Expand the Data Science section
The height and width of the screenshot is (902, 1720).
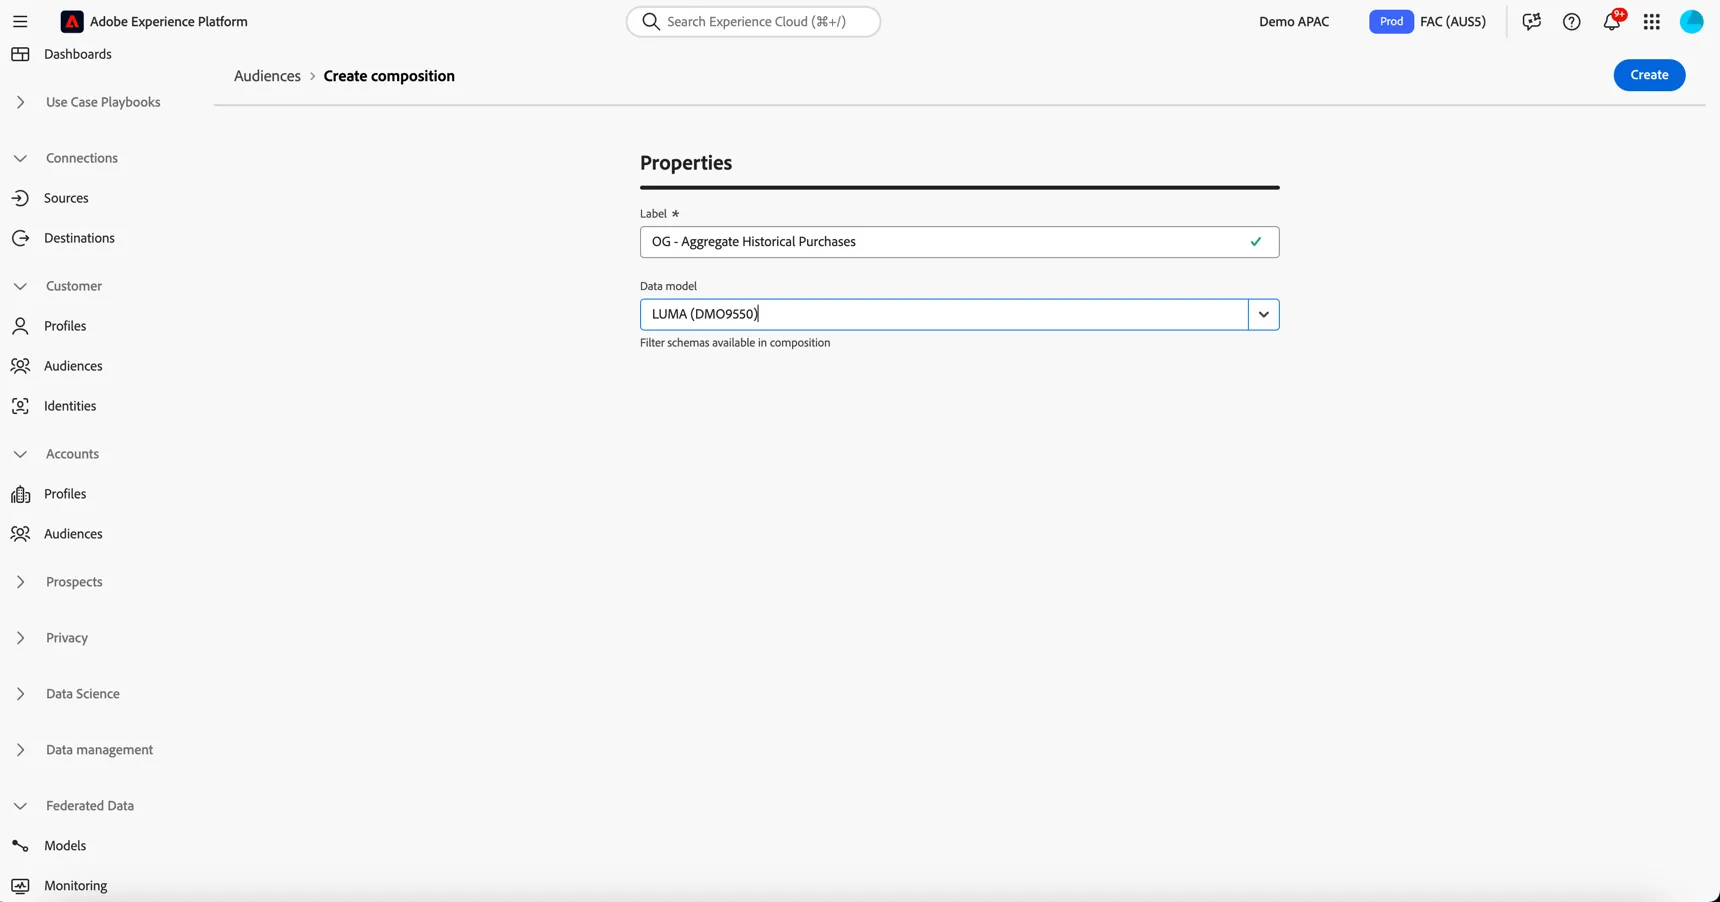point(20,694)
